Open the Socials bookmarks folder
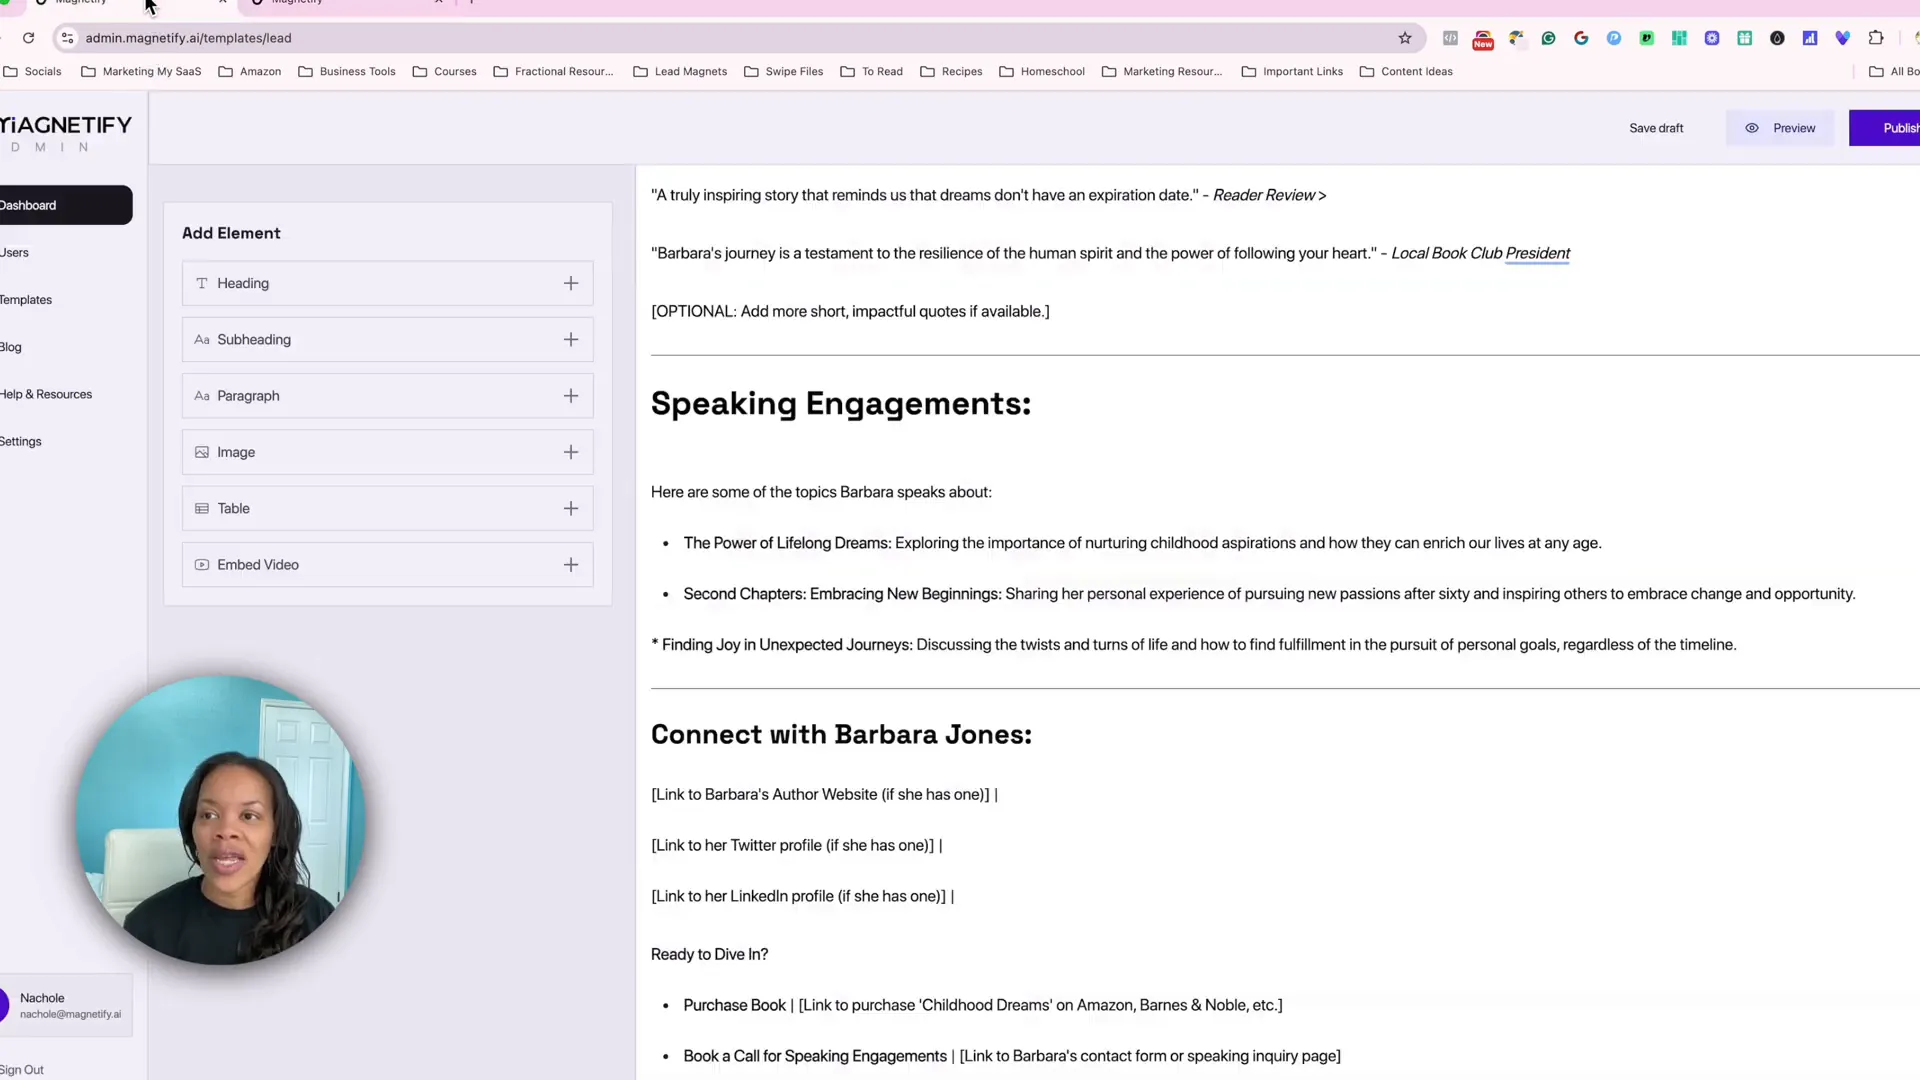The image size is (1920, 1080). (x=33, y=72)
